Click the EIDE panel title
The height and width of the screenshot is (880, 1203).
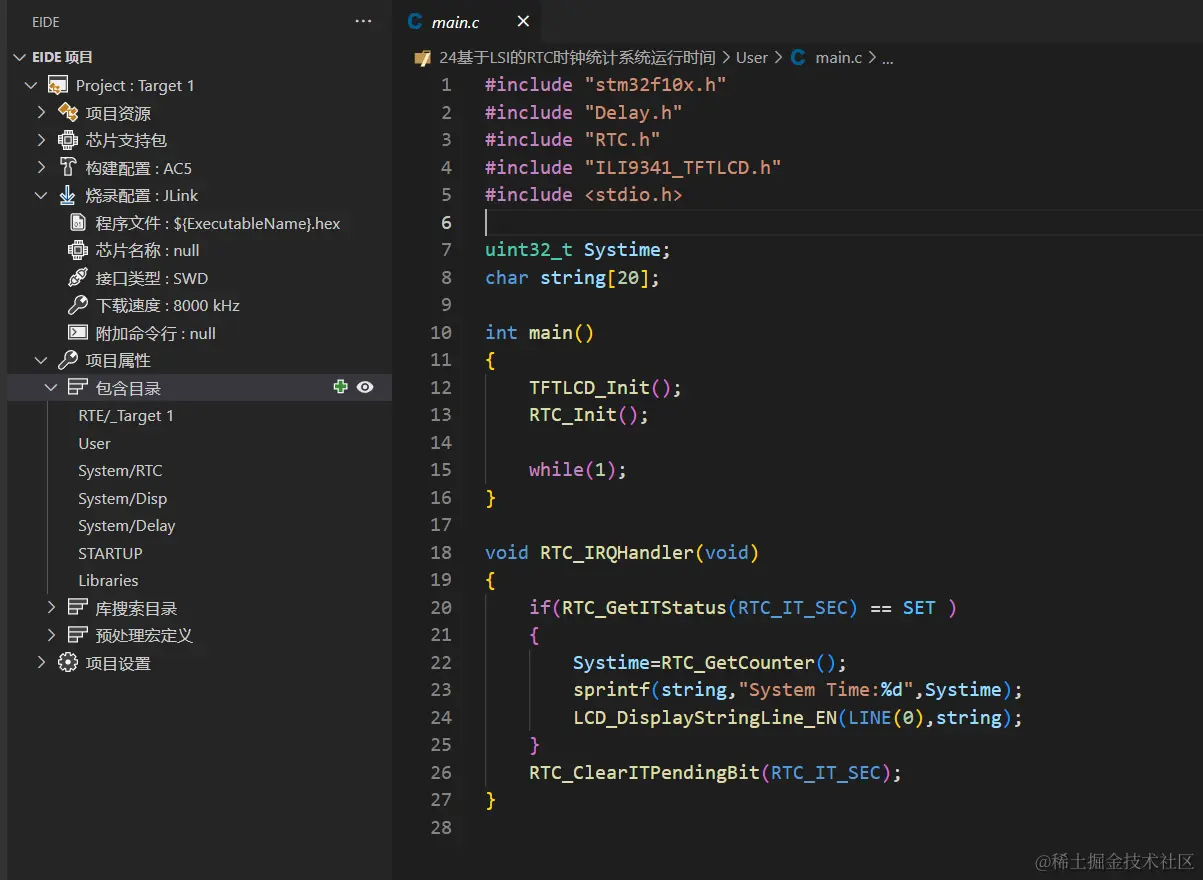[x=46, y=21]
